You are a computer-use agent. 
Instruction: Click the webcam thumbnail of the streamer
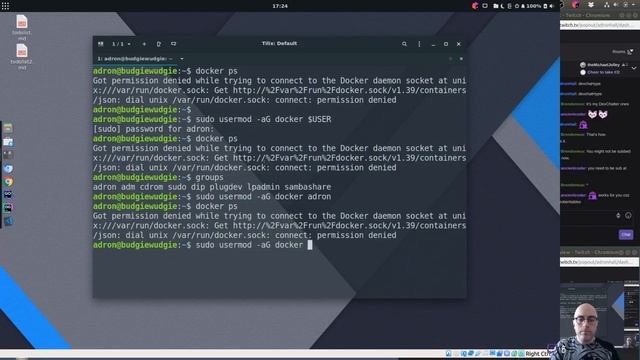(586, 331)
